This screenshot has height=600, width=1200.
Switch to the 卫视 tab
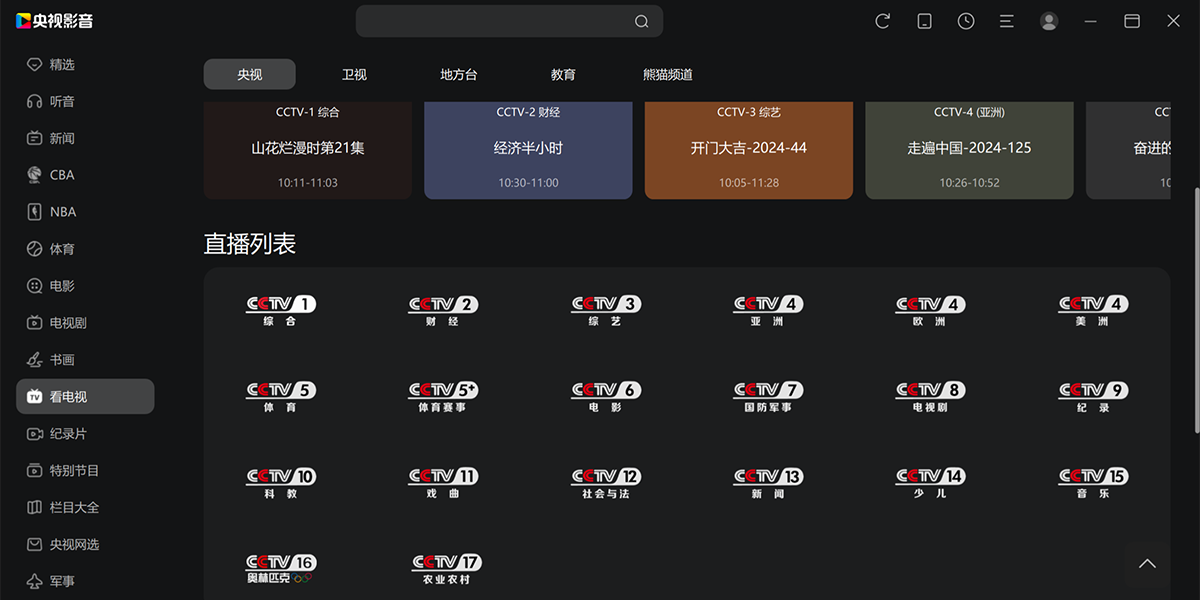coord(354,73)
